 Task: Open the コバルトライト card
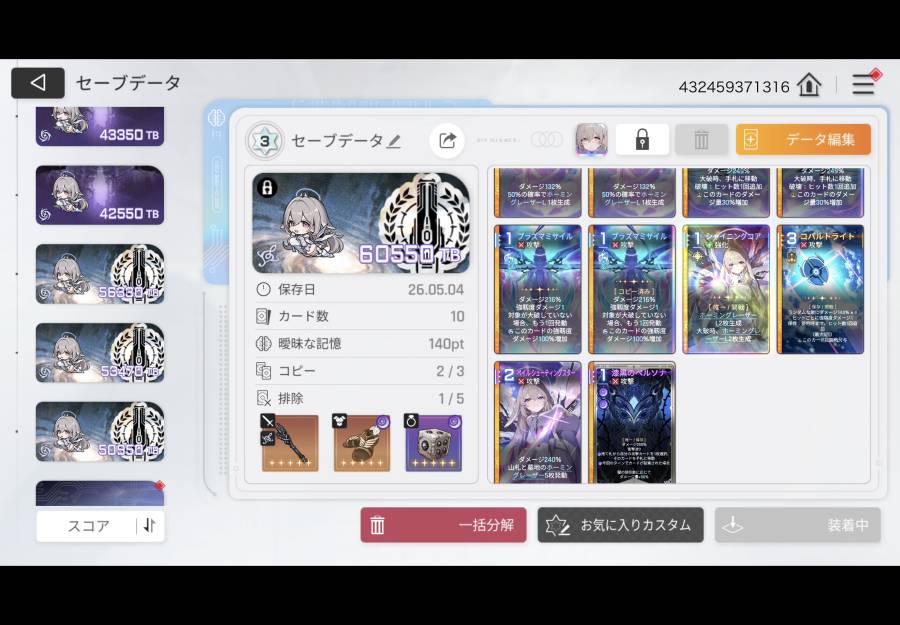click(820, 289)
